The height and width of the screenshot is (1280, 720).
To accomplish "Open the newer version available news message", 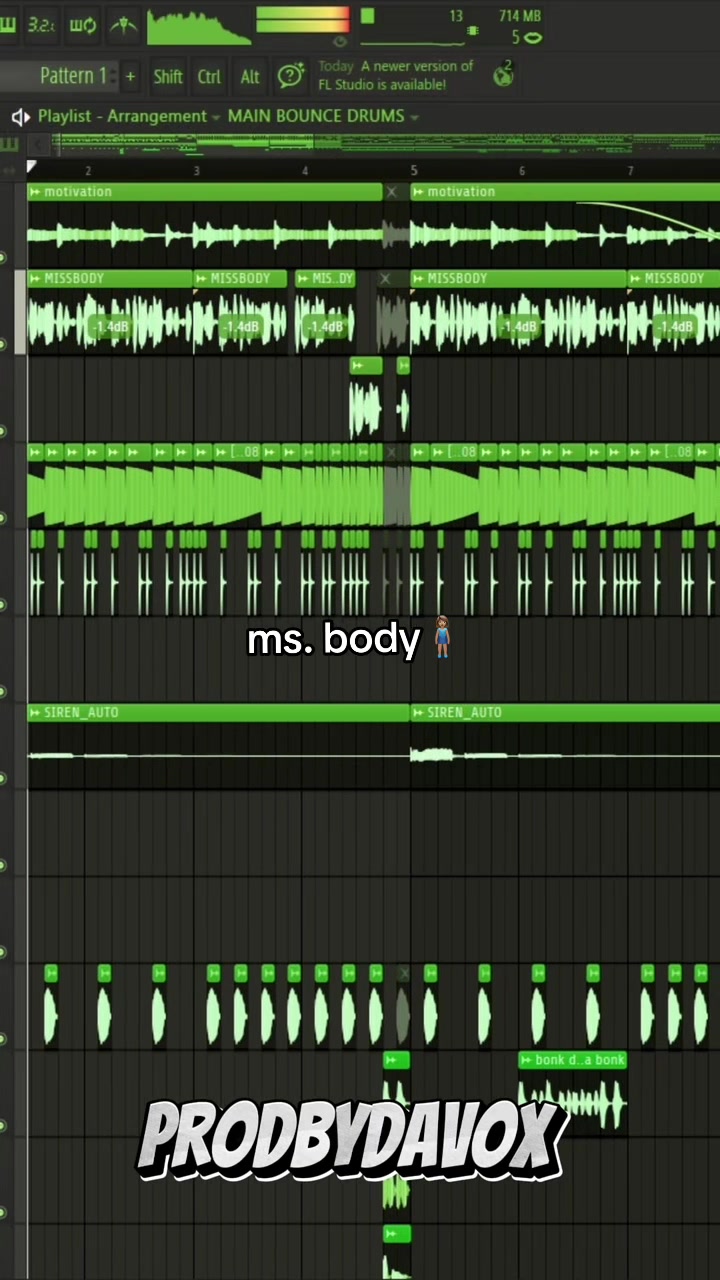I will pyautogui.click(x=396, y=75).
